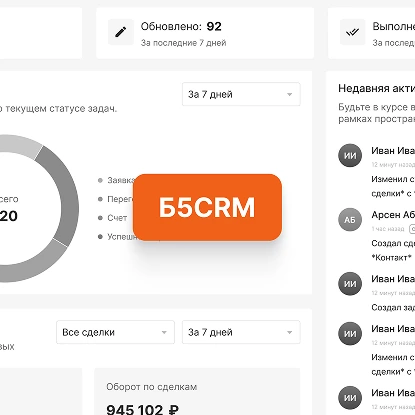This screenshot has height=415, width=415.
Task: Click the 'Недавняя акти' panel heading
Action: point(377,88)
